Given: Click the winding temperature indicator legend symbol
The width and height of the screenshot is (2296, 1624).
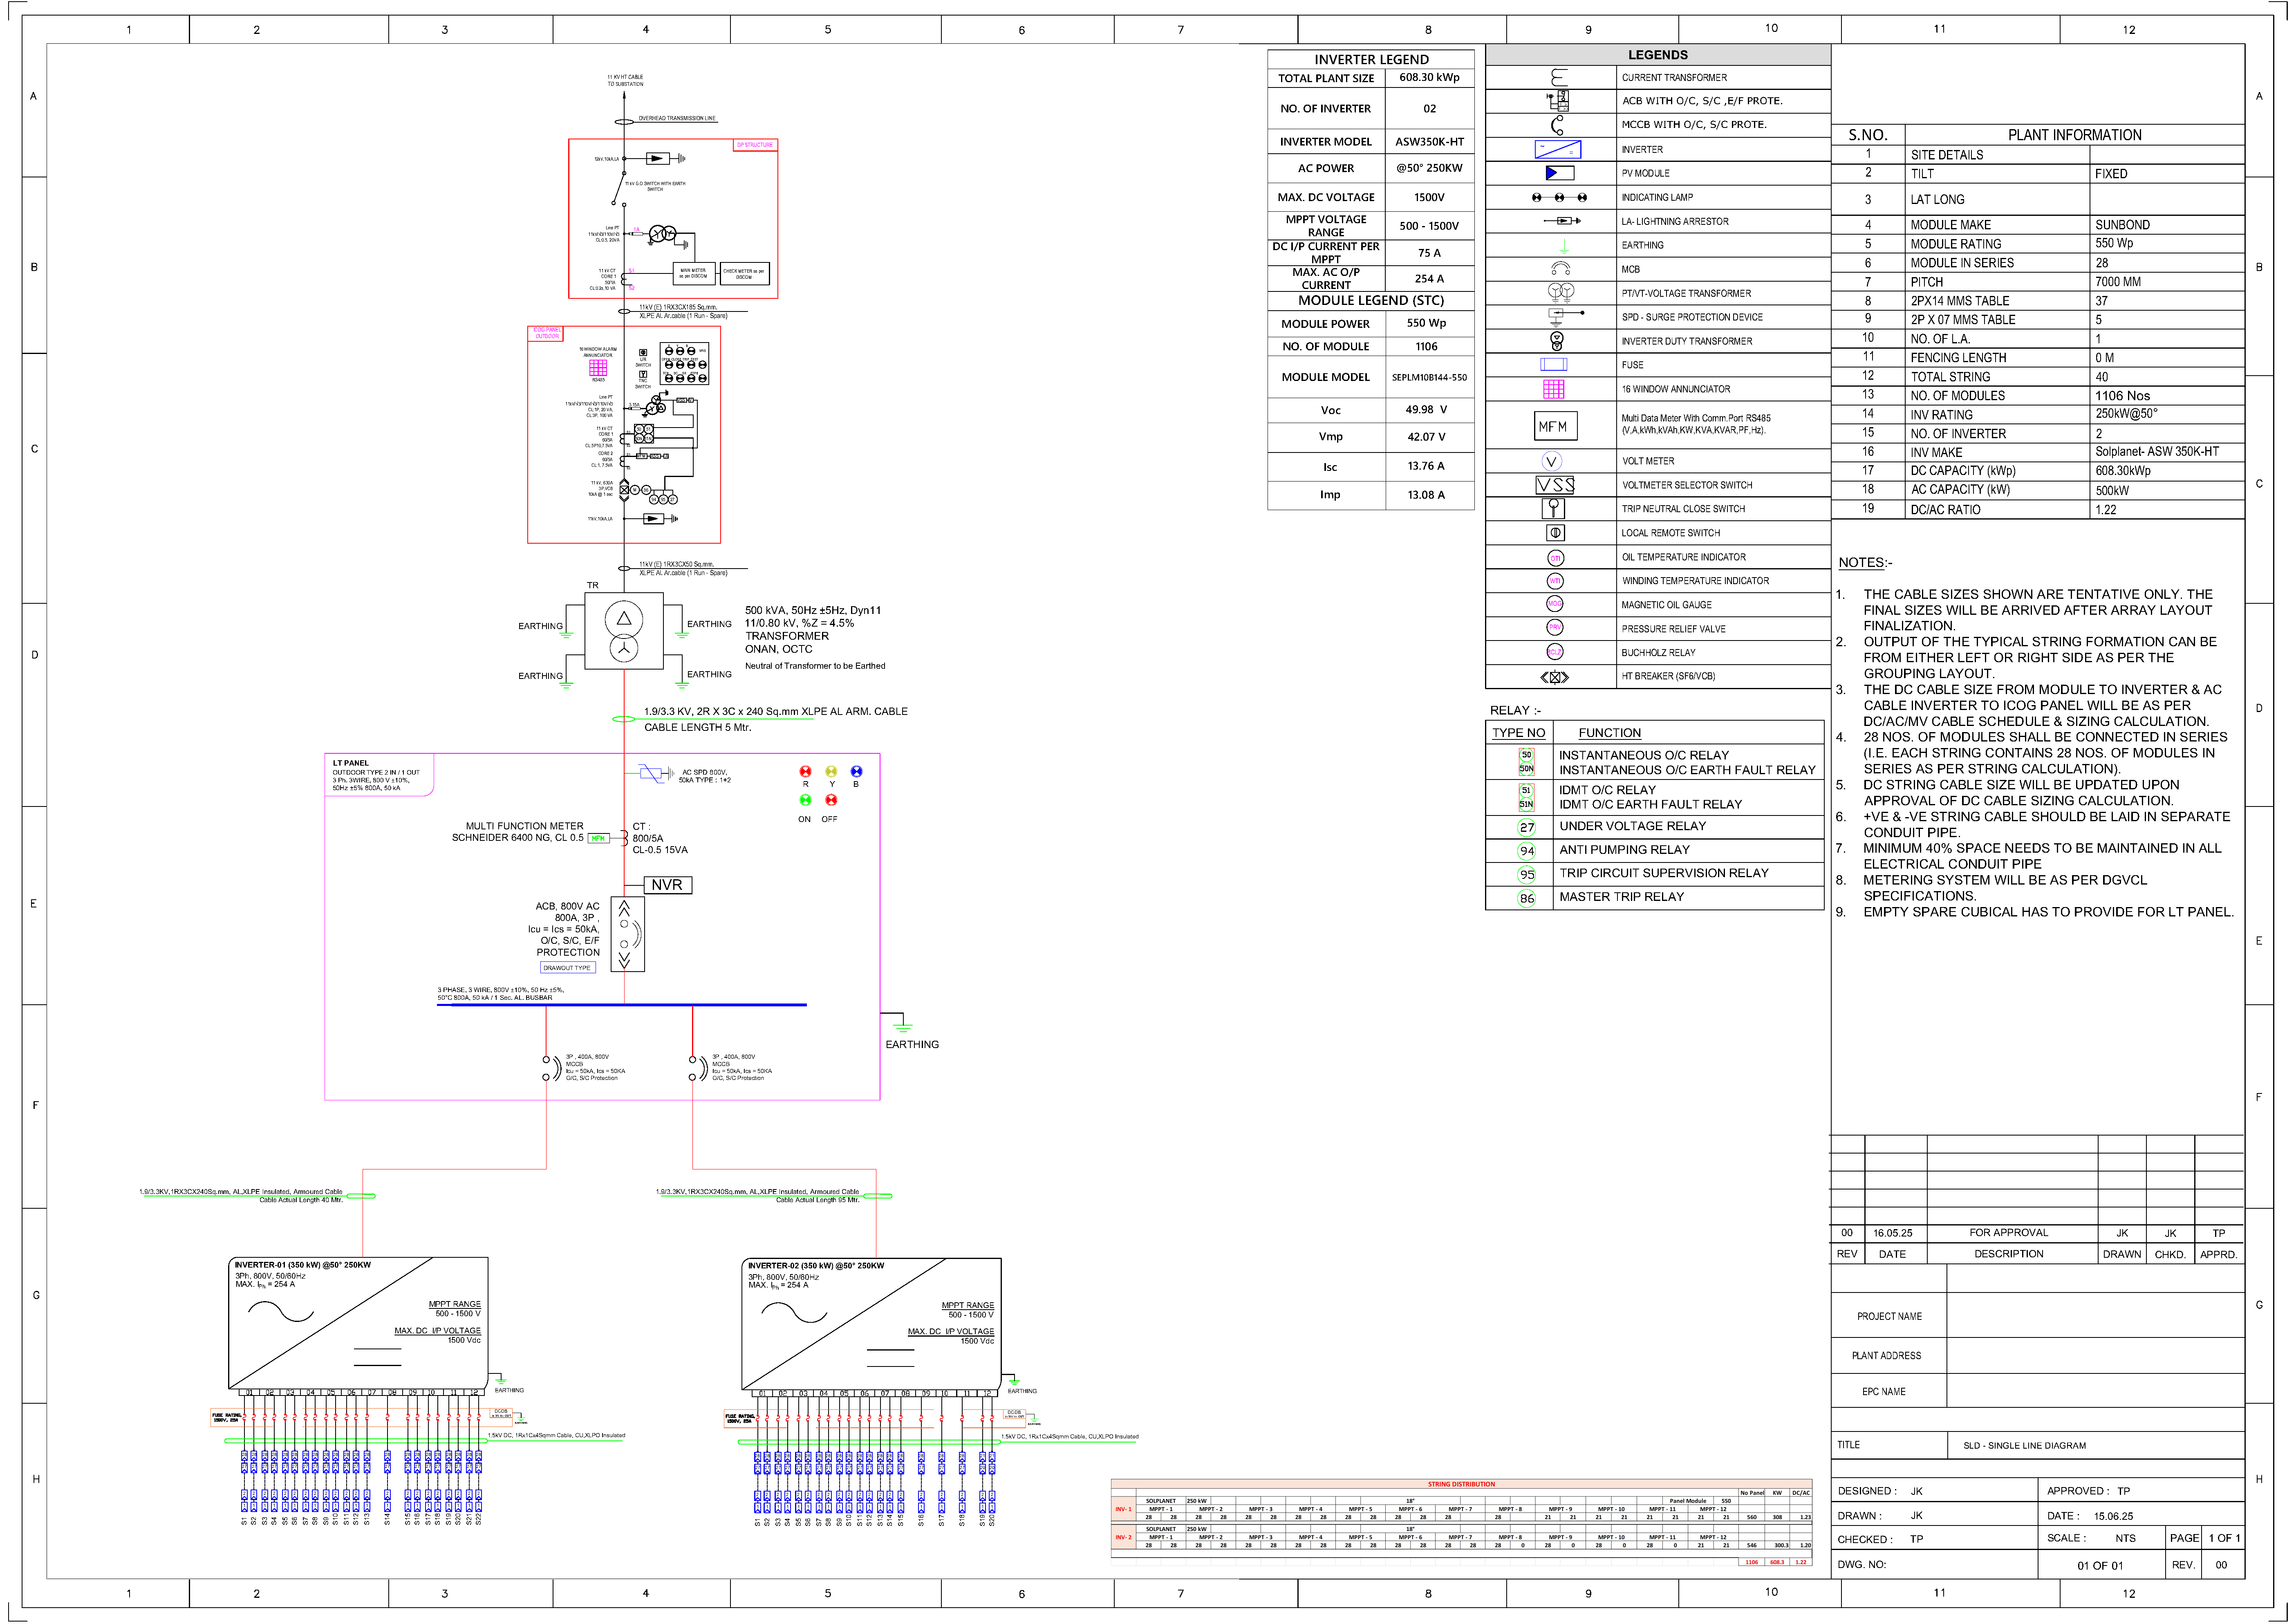Looking at the screenshot, I should pos(1555,581).
